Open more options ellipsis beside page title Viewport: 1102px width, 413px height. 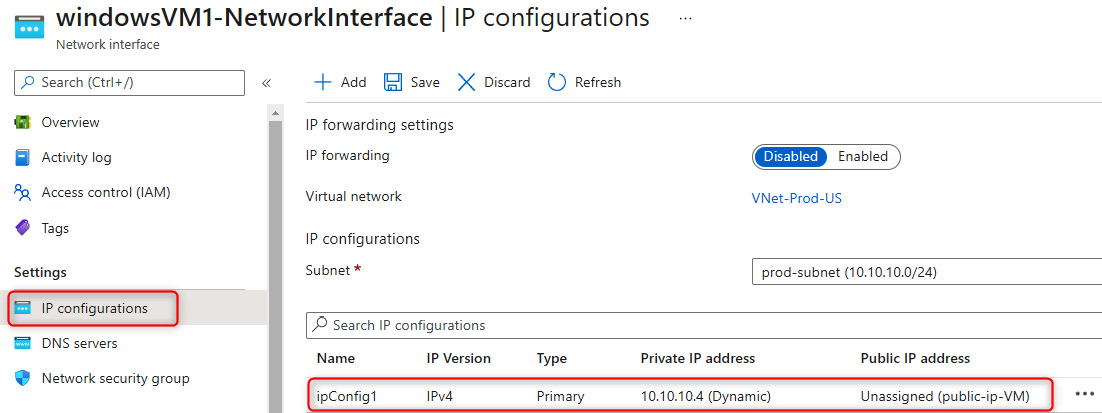point(685,18)
